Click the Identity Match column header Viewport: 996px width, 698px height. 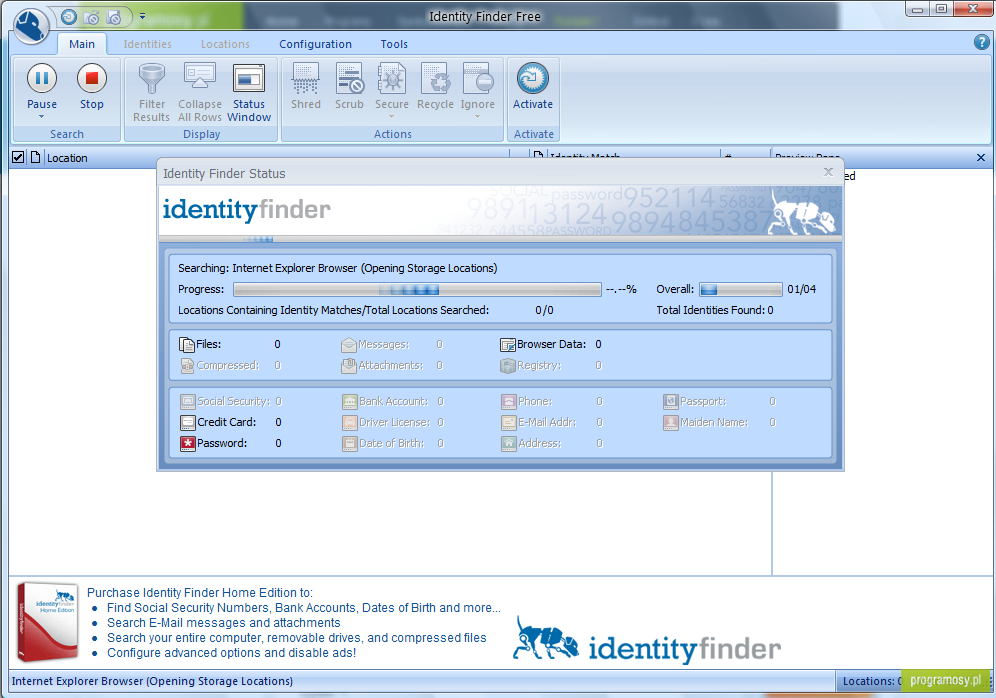point(584,154)
